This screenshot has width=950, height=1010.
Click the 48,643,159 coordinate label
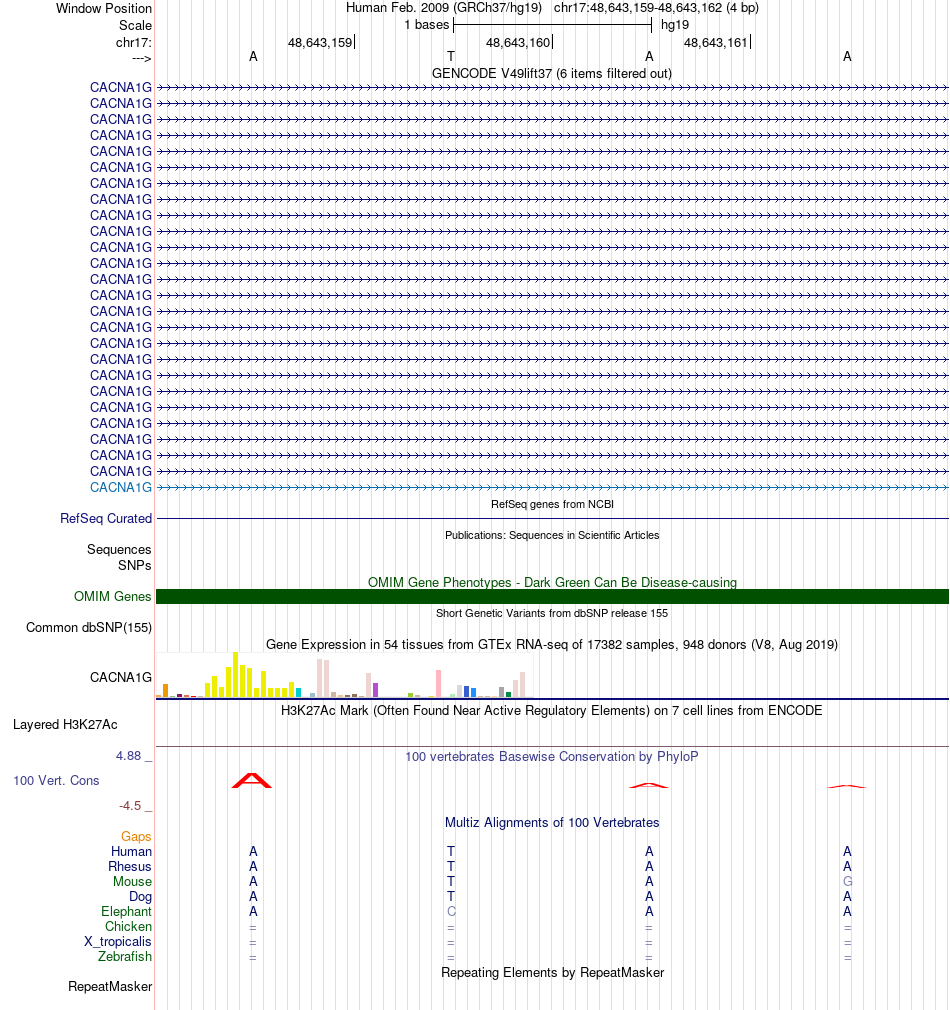319,43
